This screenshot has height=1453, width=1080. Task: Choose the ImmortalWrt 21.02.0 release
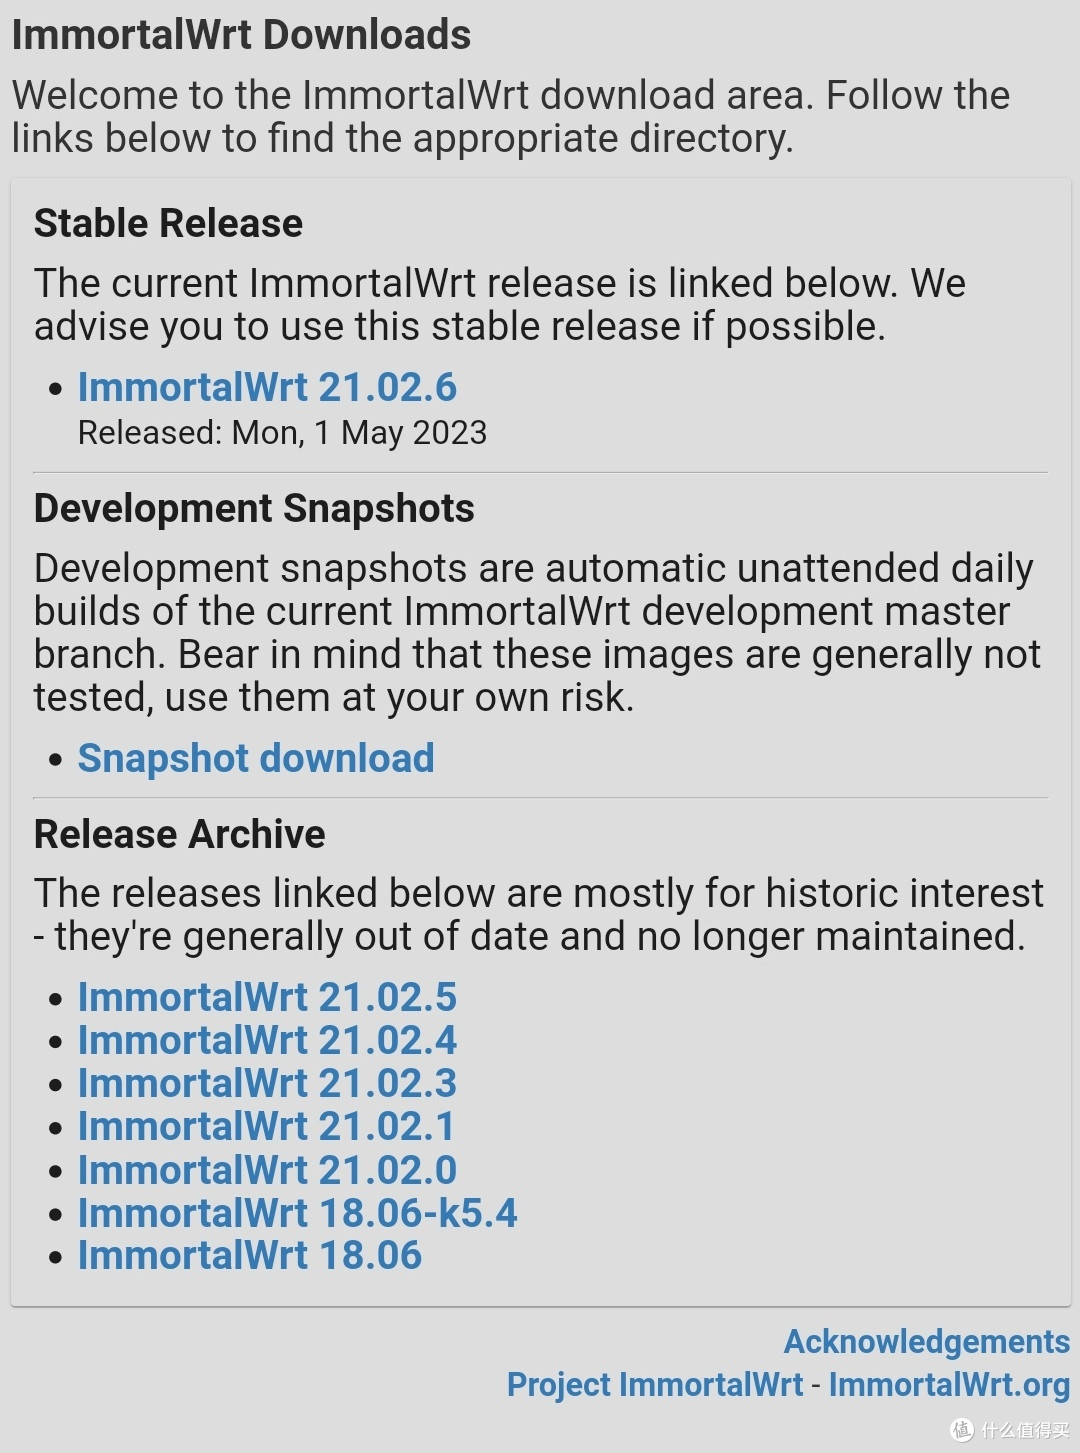tap(267, 1170)
